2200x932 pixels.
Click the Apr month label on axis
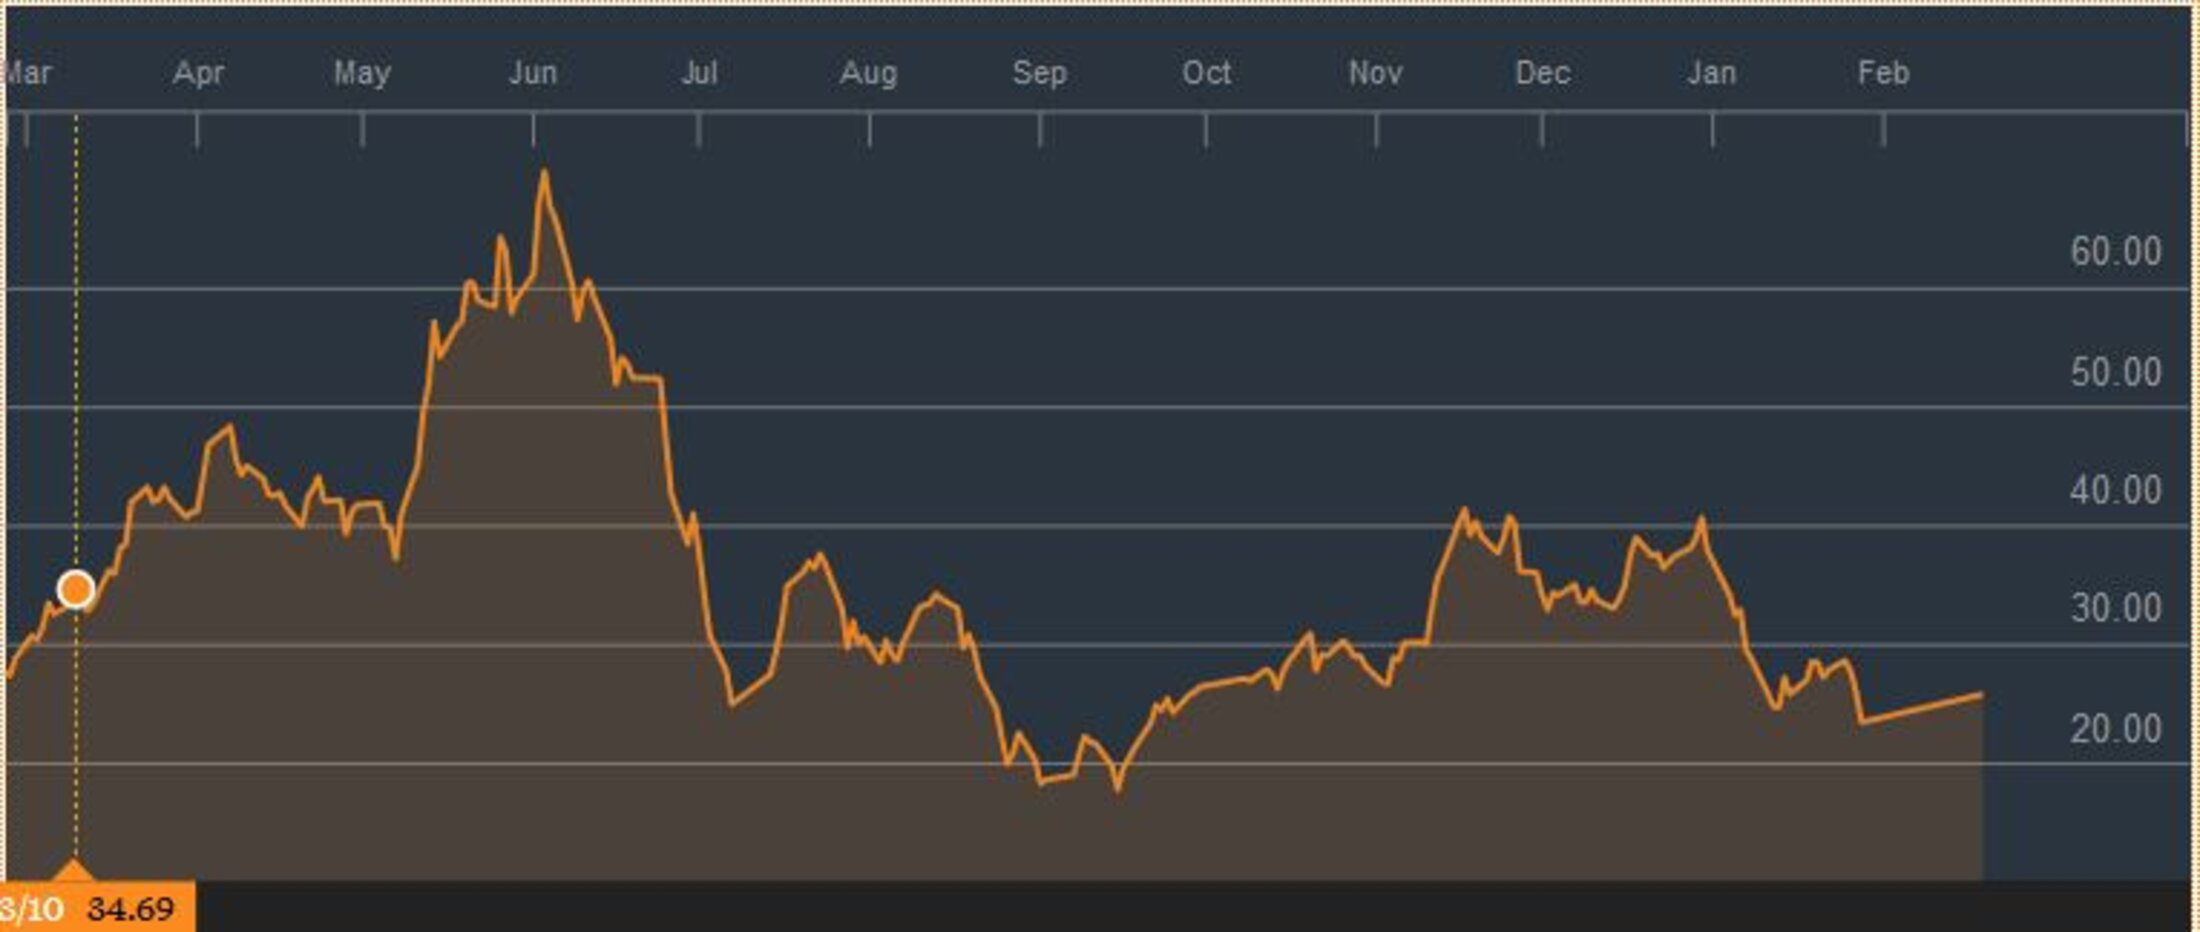click(198, 73)
